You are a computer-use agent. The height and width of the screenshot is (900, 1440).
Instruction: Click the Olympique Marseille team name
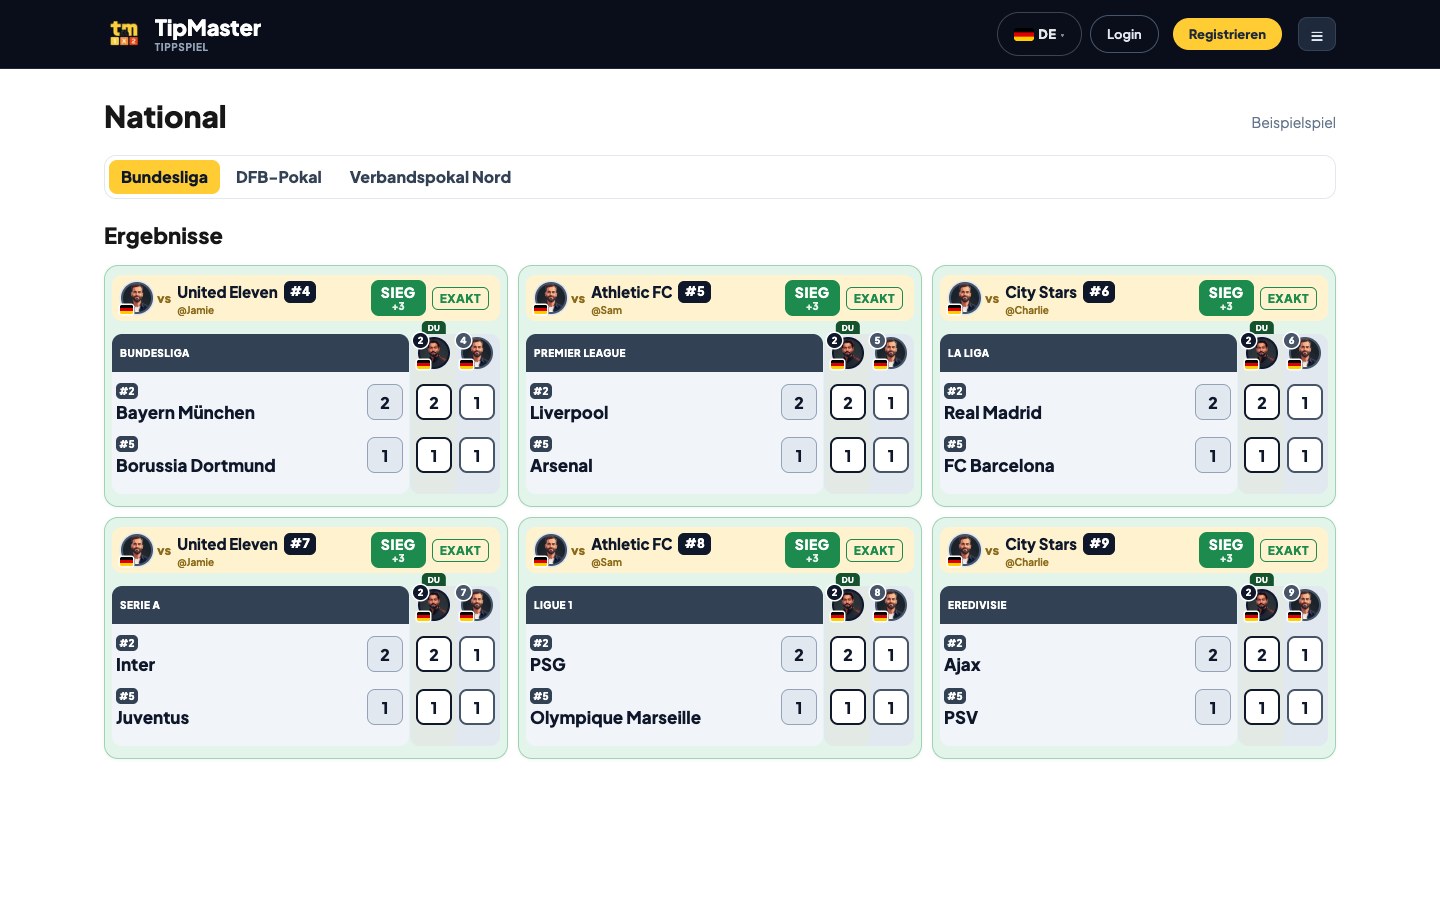click(615, 718)
